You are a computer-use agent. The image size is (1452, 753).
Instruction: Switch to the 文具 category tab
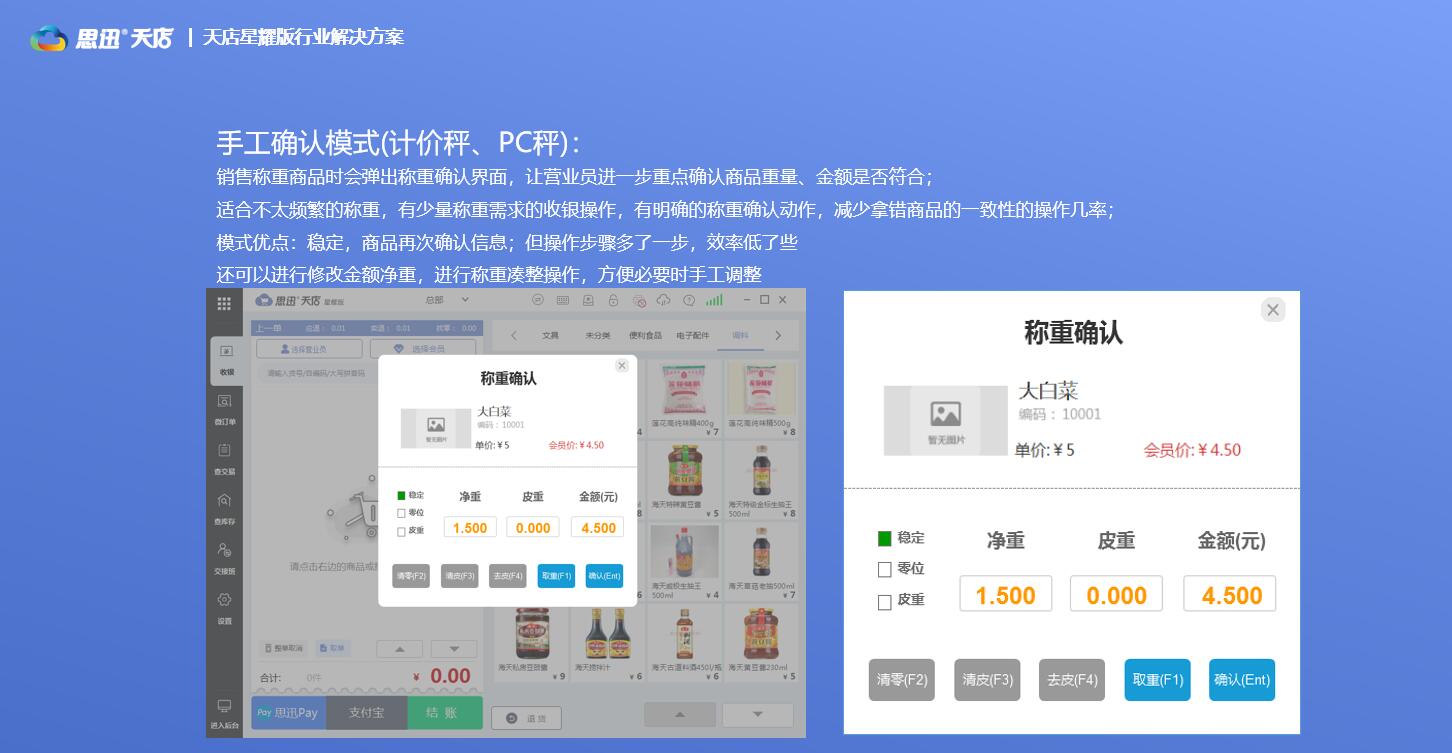coord(550,336)
